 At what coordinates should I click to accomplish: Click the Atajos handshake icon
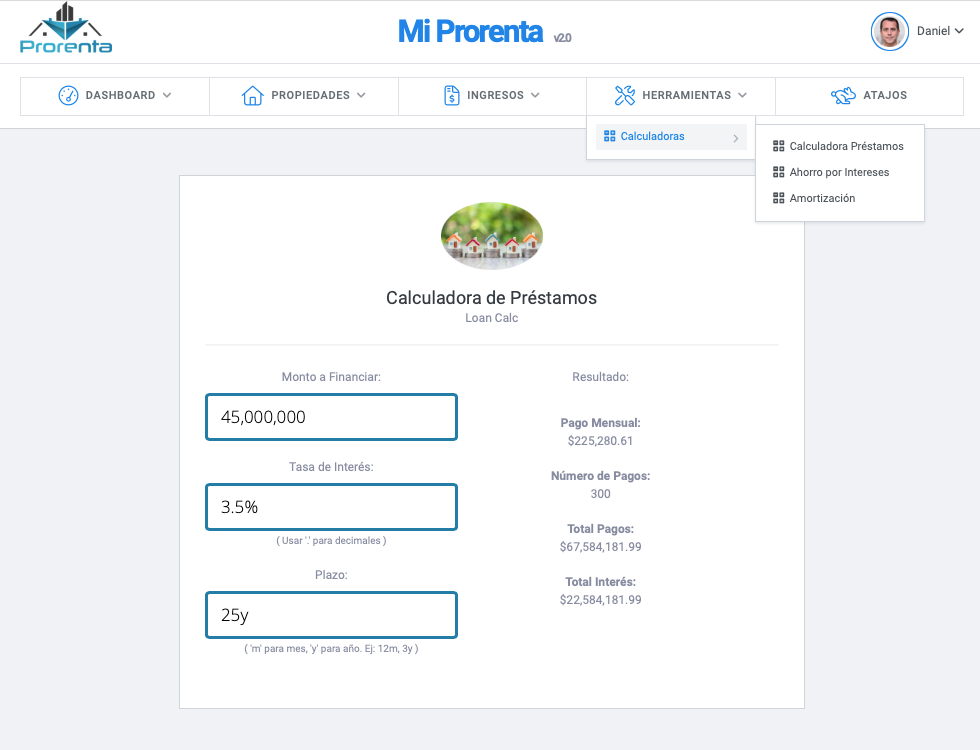click(843, 96)
